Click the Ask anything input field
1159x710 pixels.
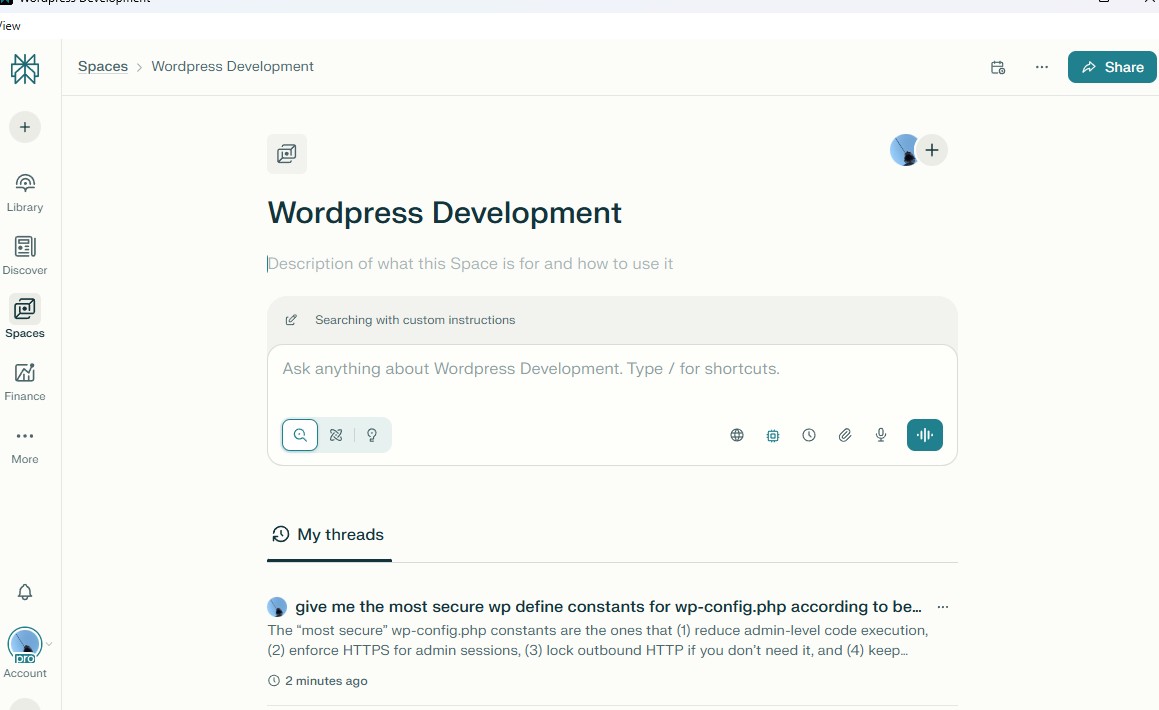[611, 369]
